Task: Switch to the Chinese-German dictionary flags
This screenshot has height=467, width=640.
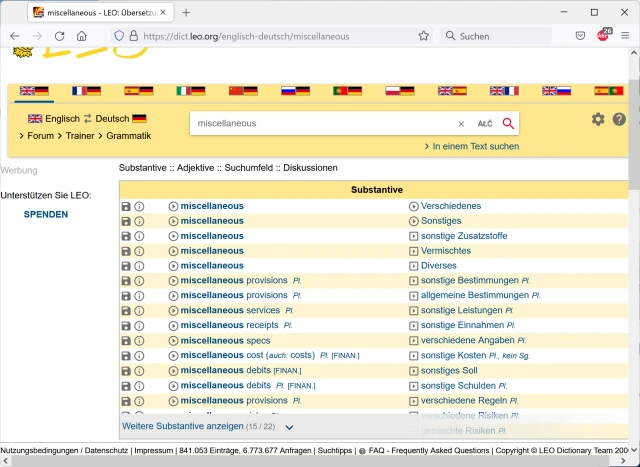Action: [243, 90]
